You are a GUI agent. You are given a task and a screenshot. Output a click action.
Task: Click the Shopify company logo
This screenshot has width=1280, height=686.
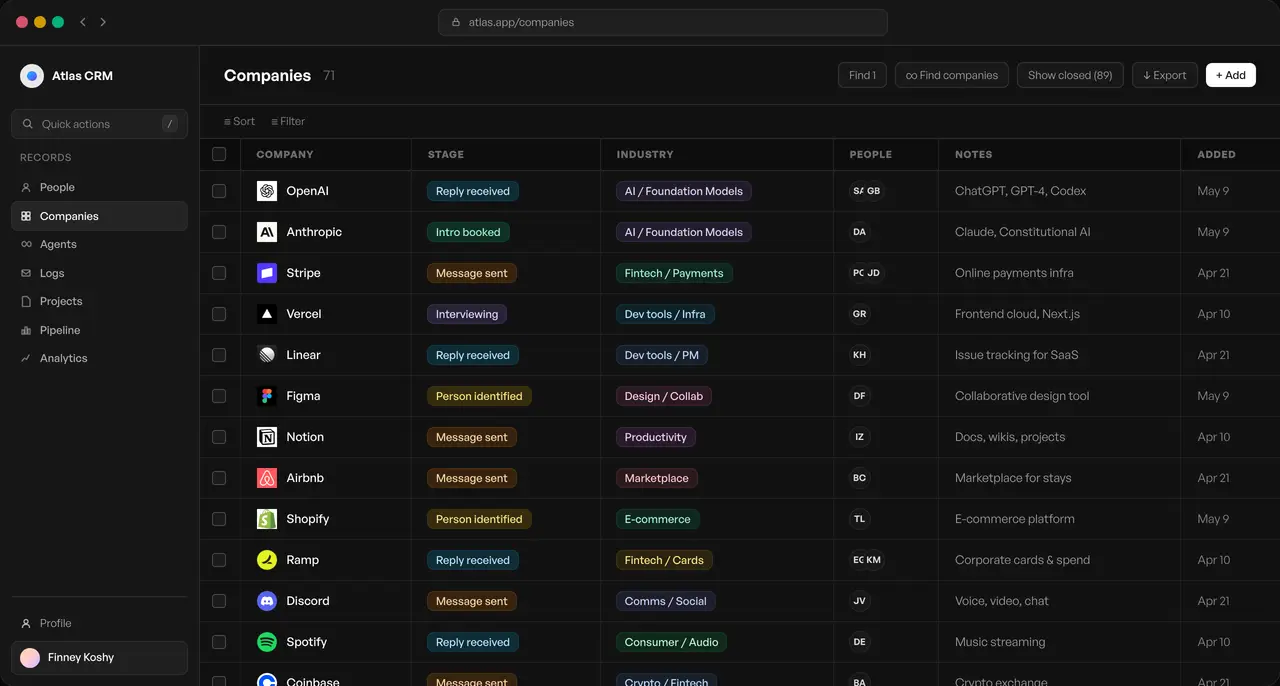click(267, 519)
